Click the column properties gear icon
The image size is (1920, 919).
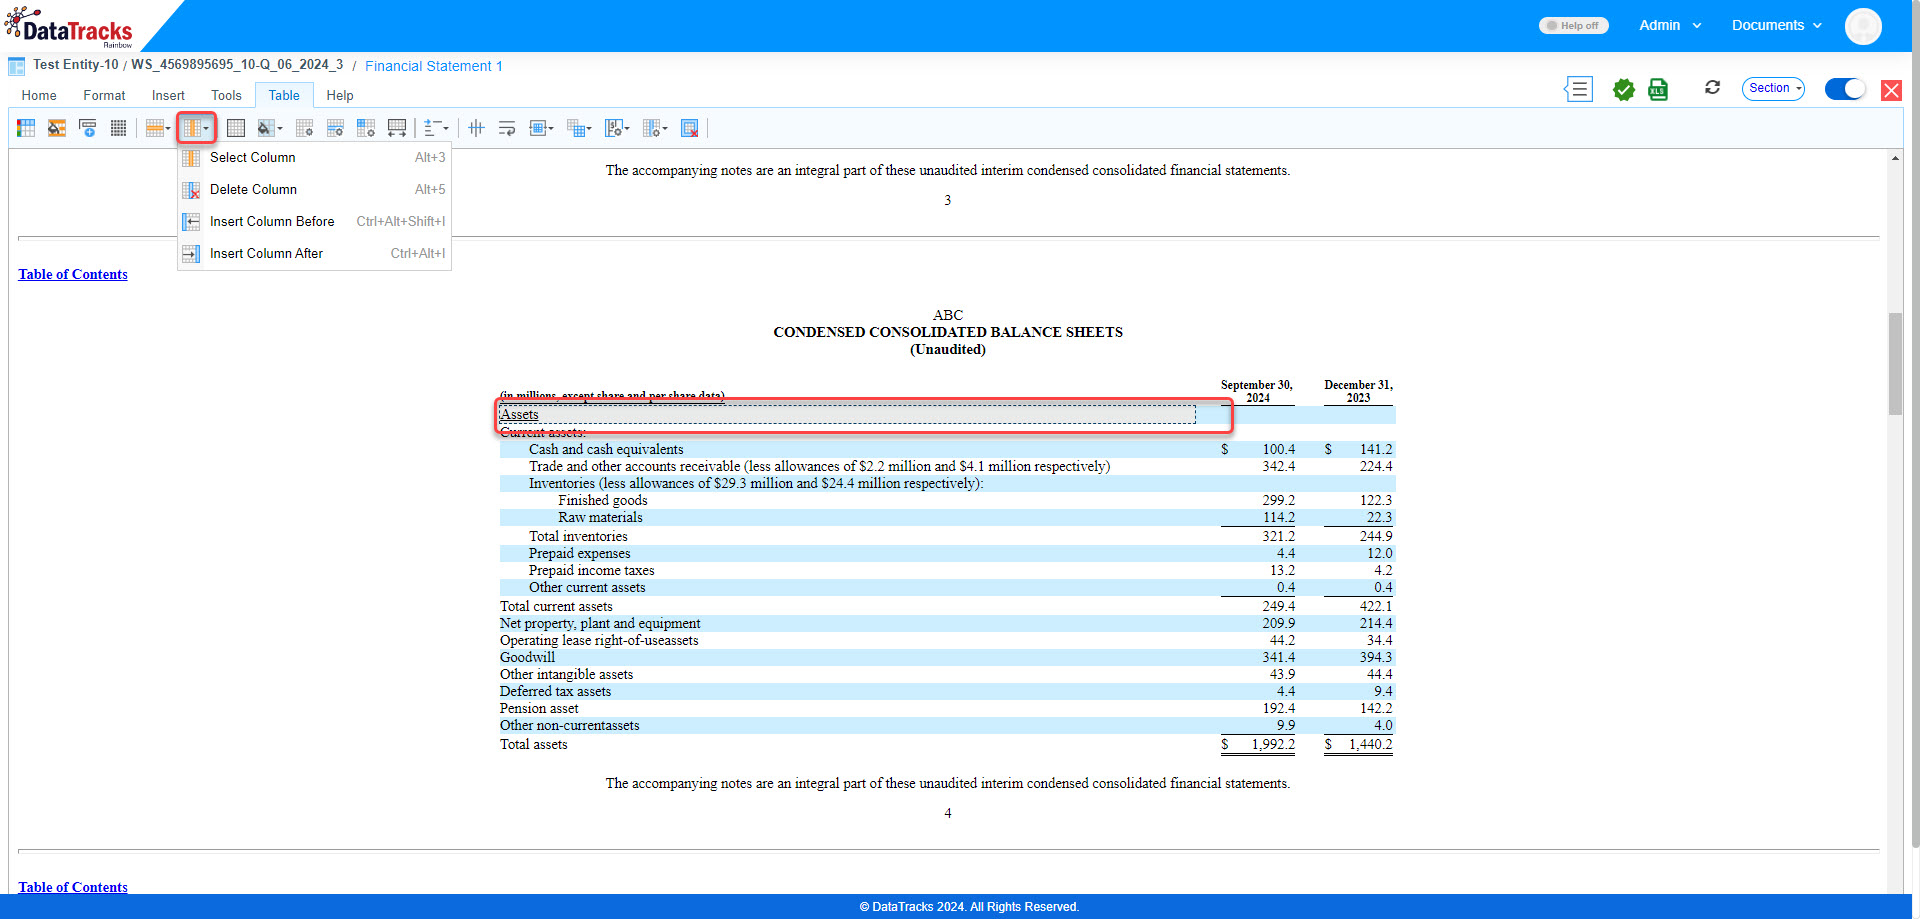366,128
